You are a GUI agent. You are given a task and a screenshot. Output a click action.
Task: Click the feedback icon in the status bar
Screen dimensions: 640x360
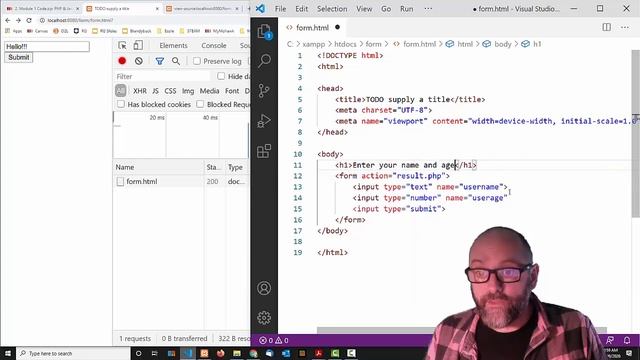[610, 340]
